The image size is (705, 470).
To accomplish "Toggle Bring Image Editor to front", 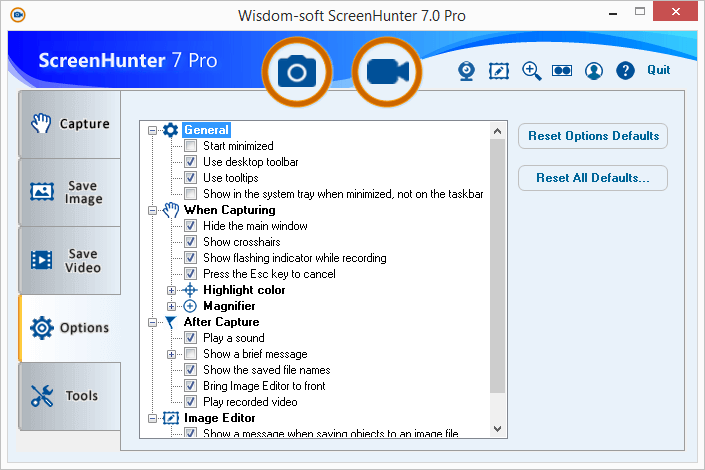I will pyautogui.click(x=191, y=386).
